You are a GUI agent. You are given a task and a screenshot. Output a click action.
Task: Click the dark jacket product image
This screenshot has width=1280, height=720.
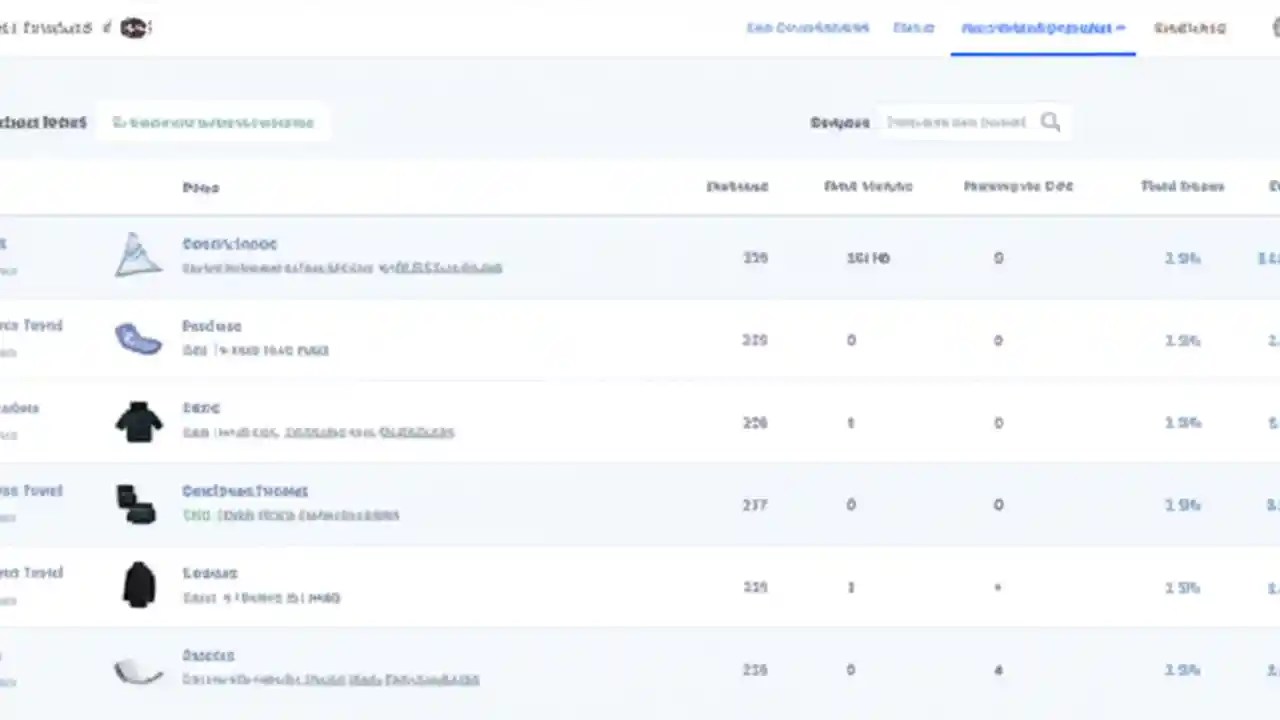pyautogui.click(x=138, y=586)
